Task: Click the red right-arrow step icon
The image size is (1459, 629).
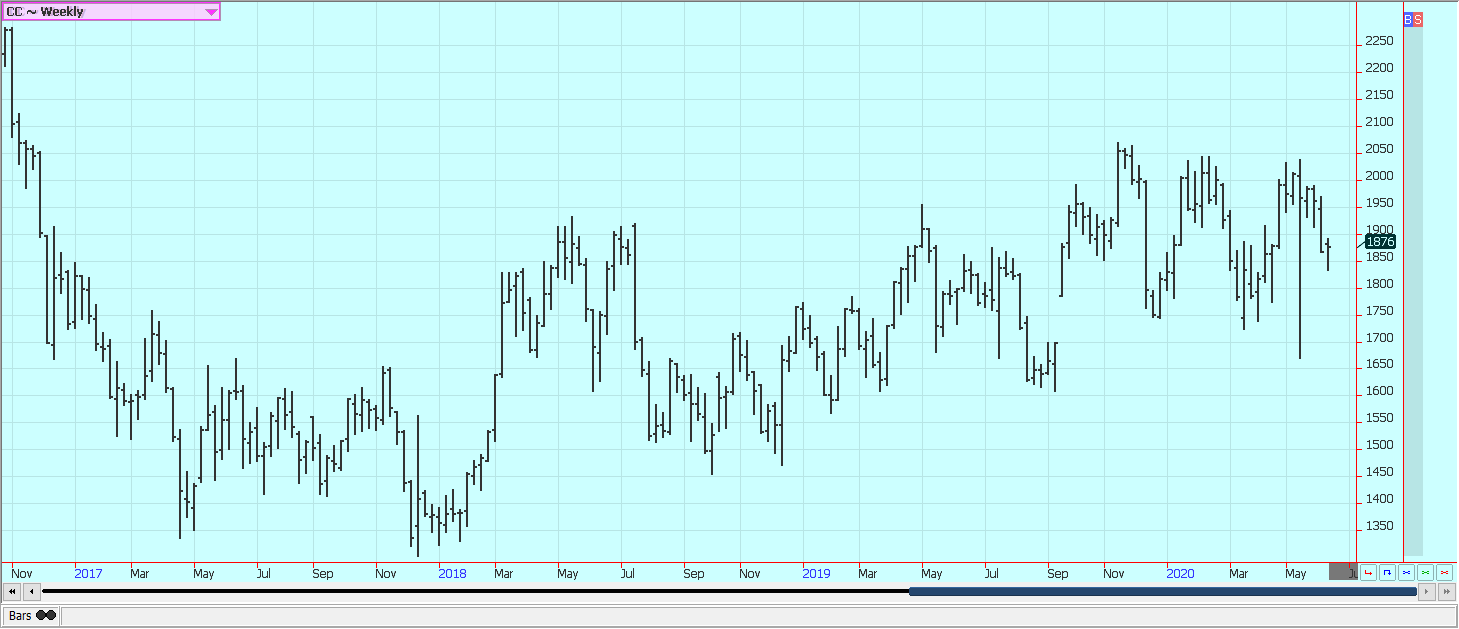Action: [x=1368, y=573]
